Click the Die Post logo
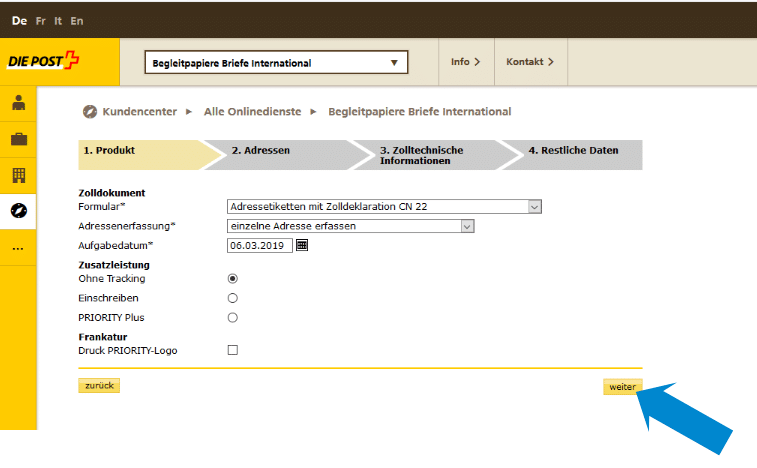Image resolution: width=757 pixels, height=468 pixels. [x=45, y=62]
